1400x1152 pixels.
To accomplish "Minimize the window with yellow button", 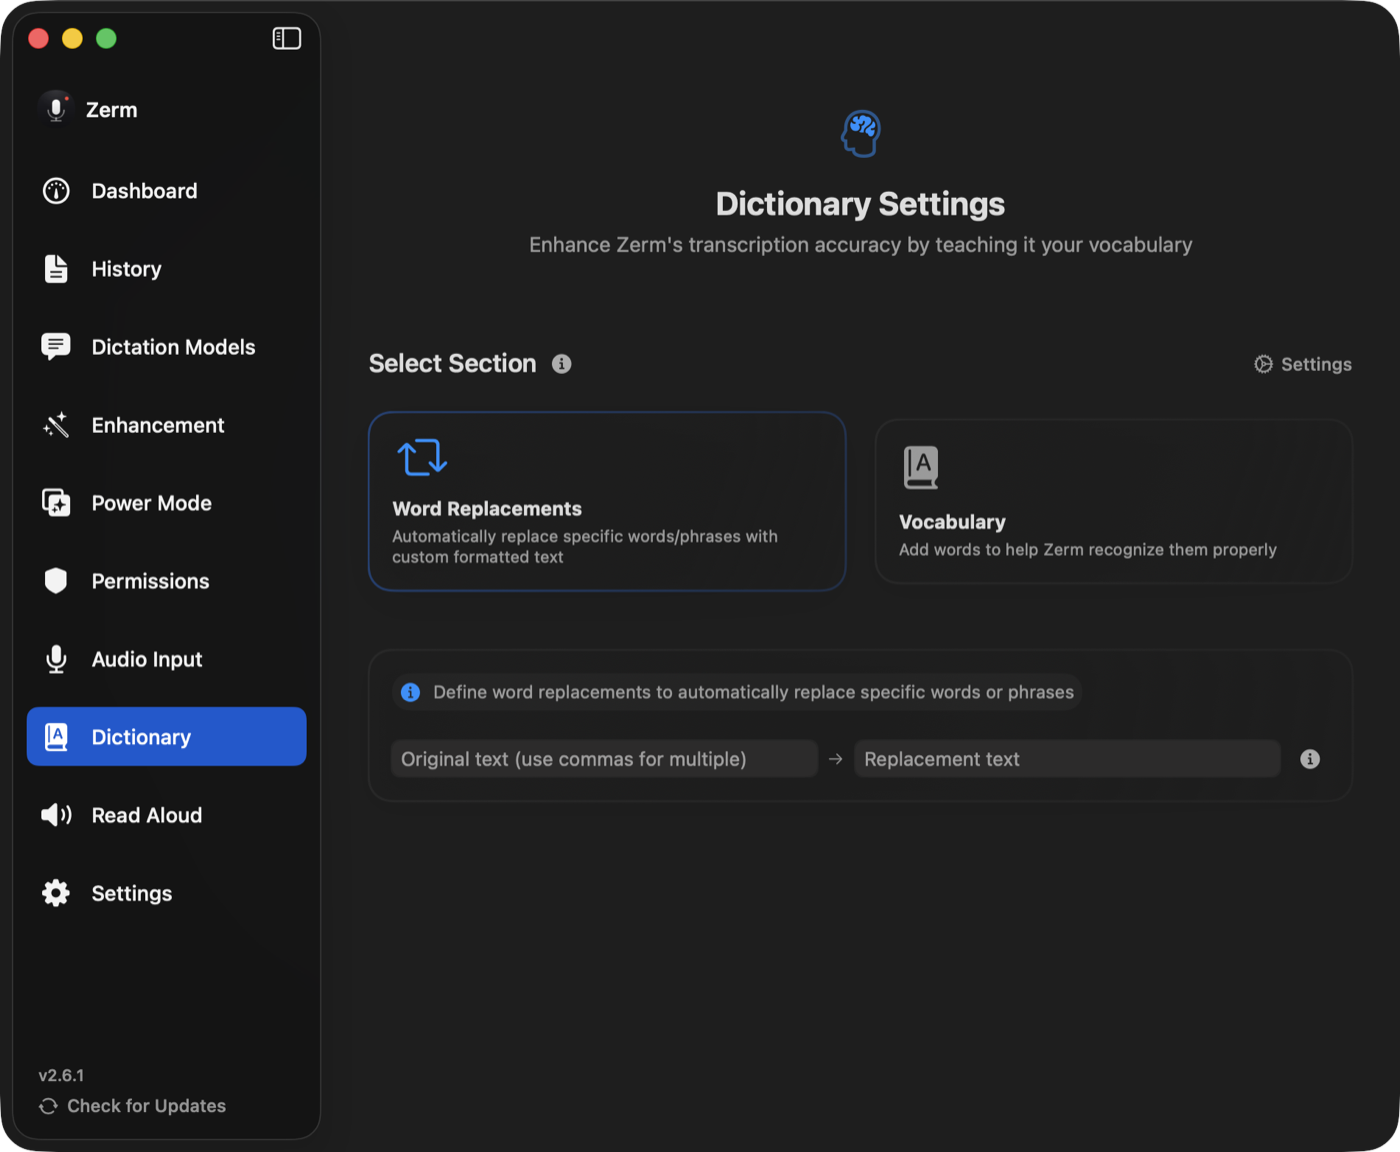I will [x=72, y=38].
